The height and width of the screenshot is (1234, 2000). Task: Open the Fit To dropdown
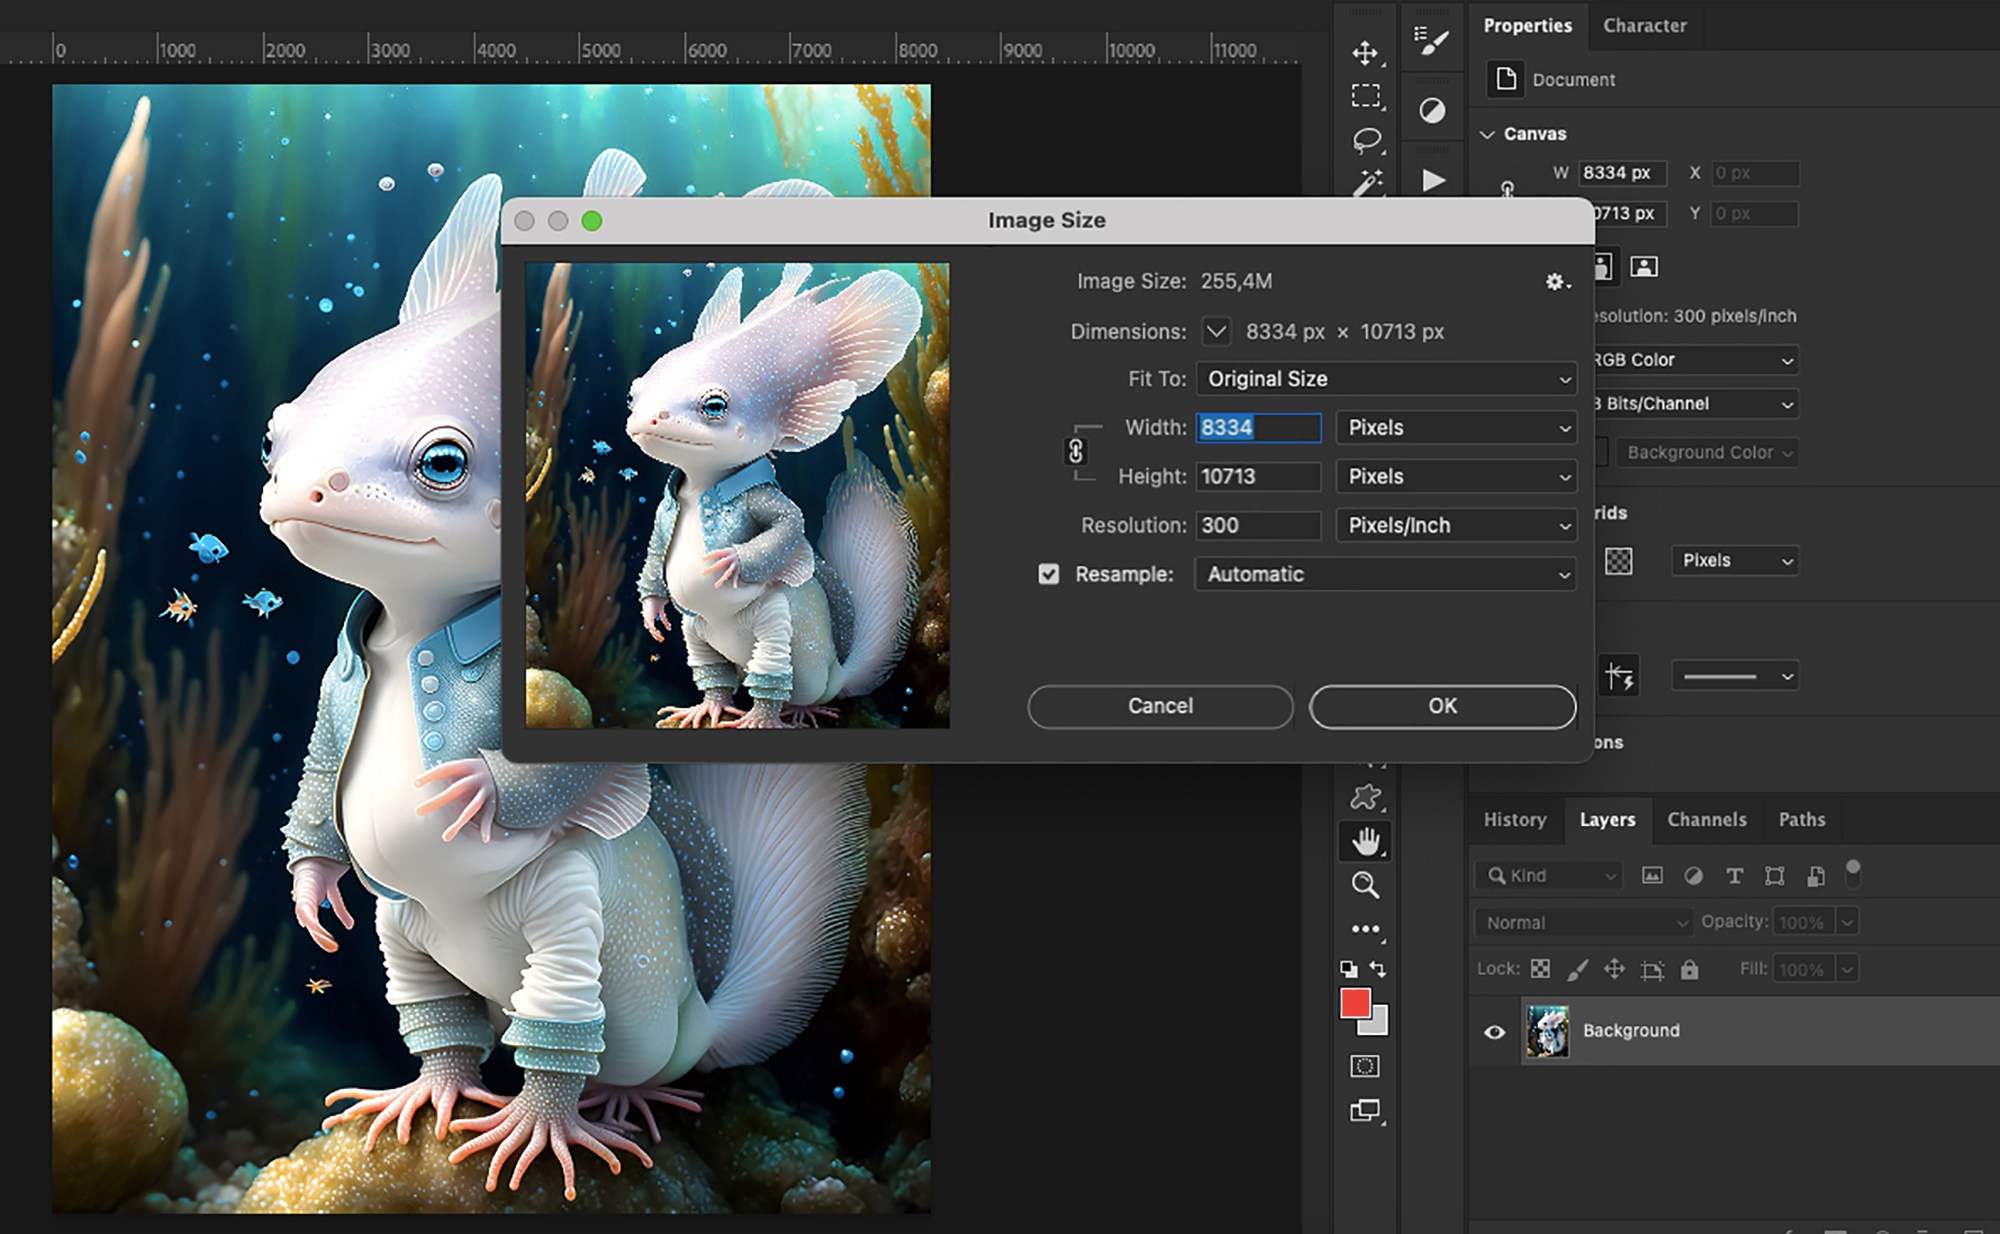click(x=1385, y=379)
